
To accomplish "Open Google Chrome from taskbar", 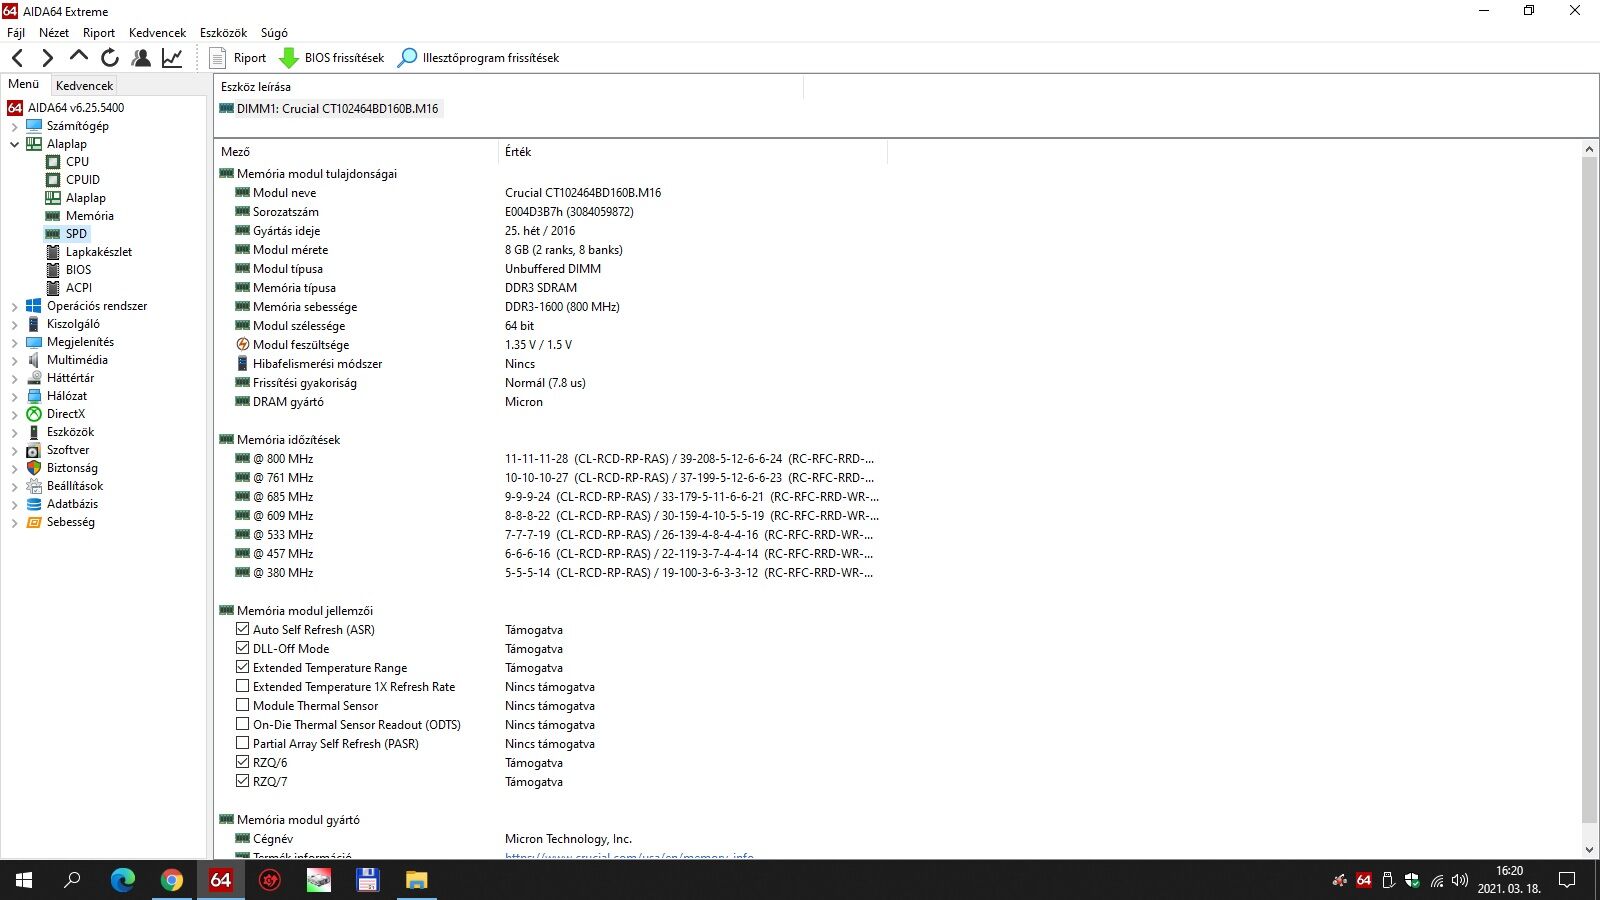I will point(172,880).
